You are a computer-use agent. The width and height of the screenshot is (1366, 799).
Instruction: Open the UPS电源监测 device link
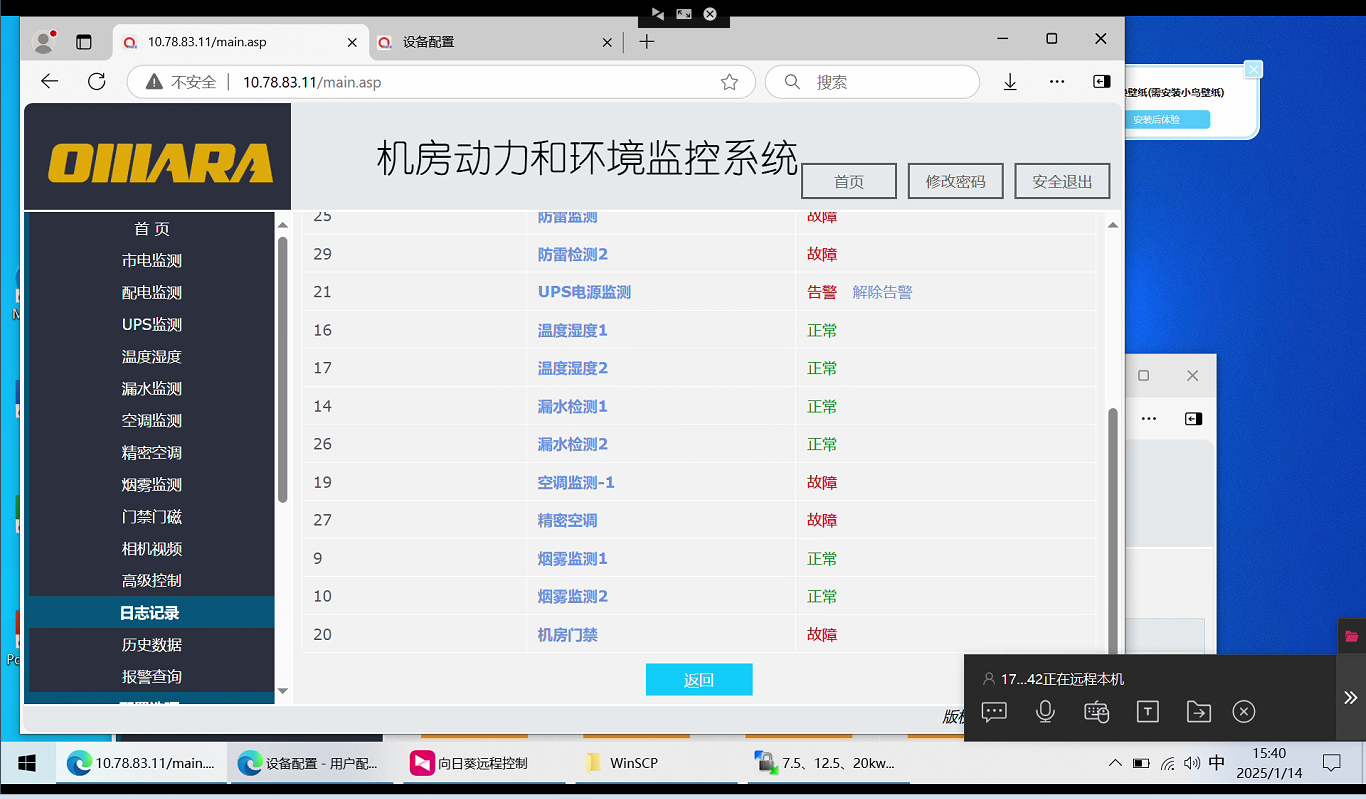point(584,292)
